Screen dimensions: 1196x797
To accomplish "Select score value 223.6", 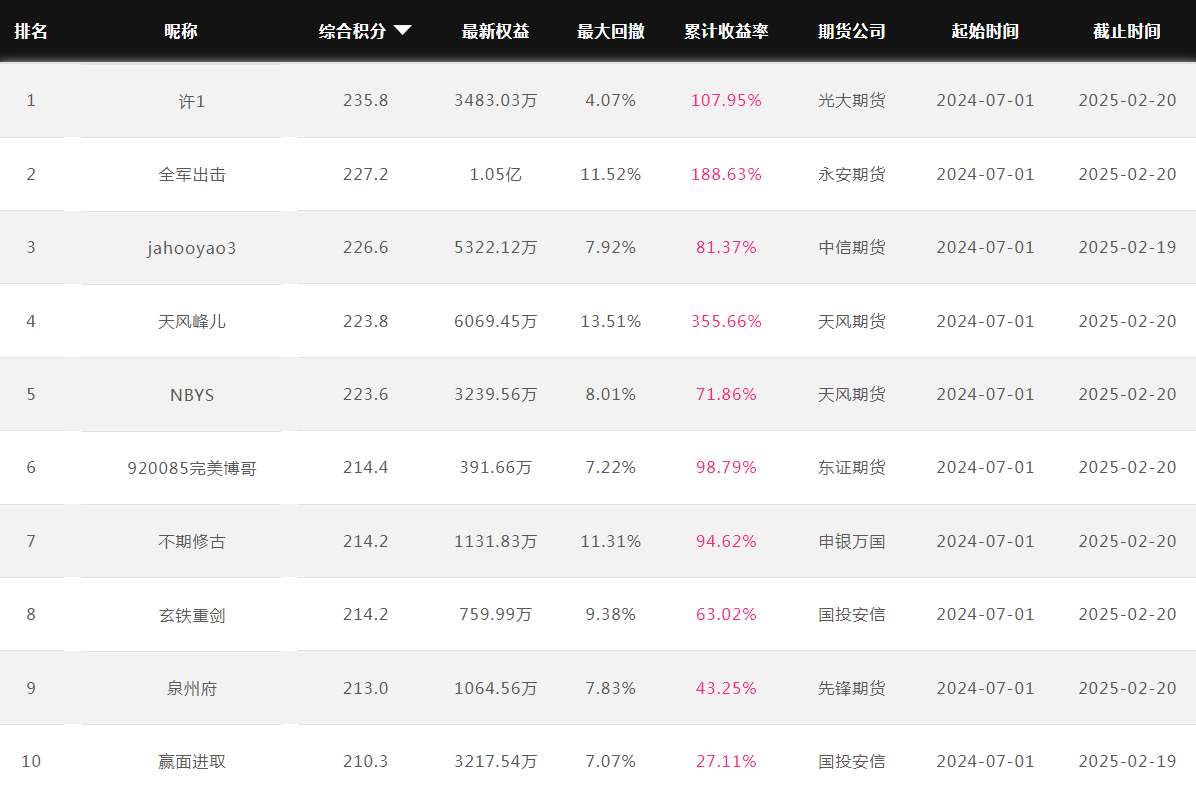I will pos(366,394).
